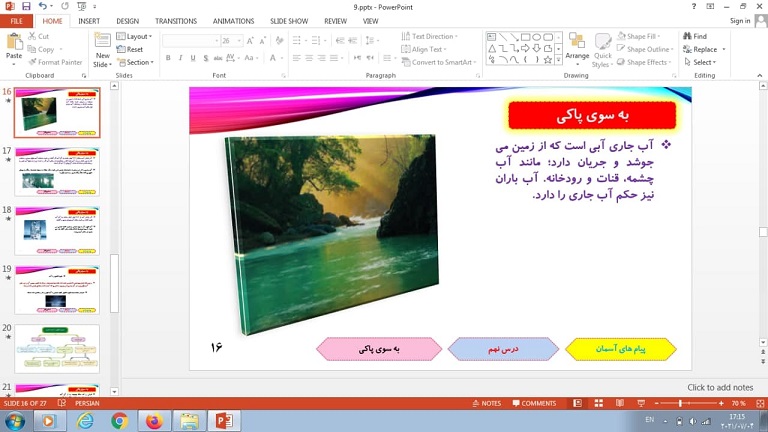Toggle Bold formatting
This screenshot has width=768, height=432.
(x=167, y=58)
